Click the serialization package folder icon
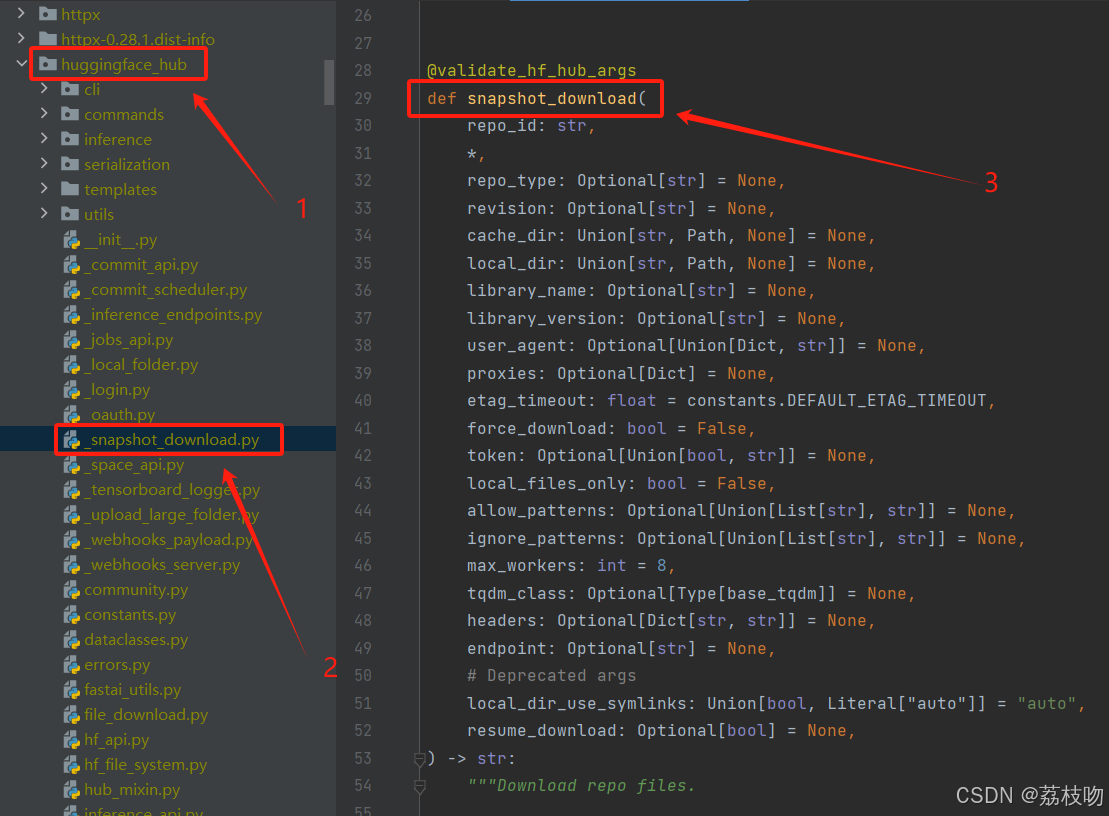Image resolution: width=1109 pixels, height=816 pixels. pyautogui.click(x=70, y=164)
